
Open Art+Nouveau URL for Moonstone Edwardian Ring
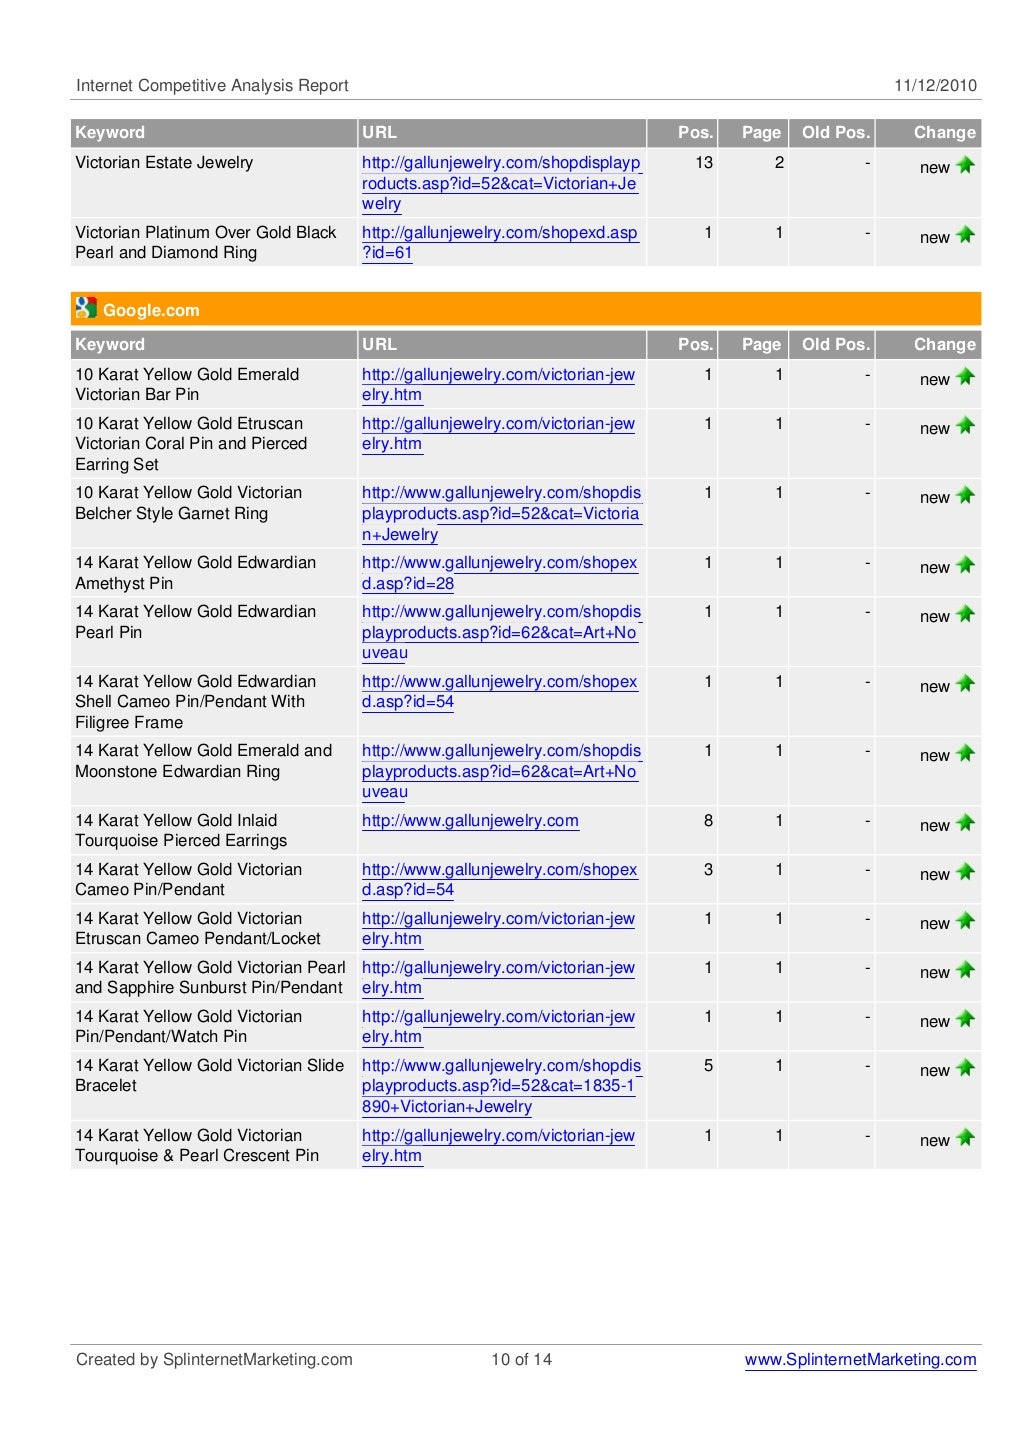(501, 771)
